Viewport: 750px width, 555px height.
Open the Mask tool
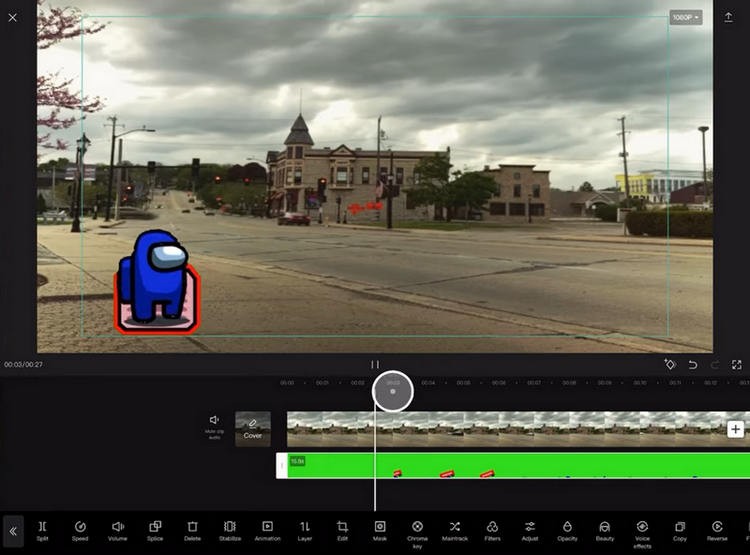pos(380,531)
